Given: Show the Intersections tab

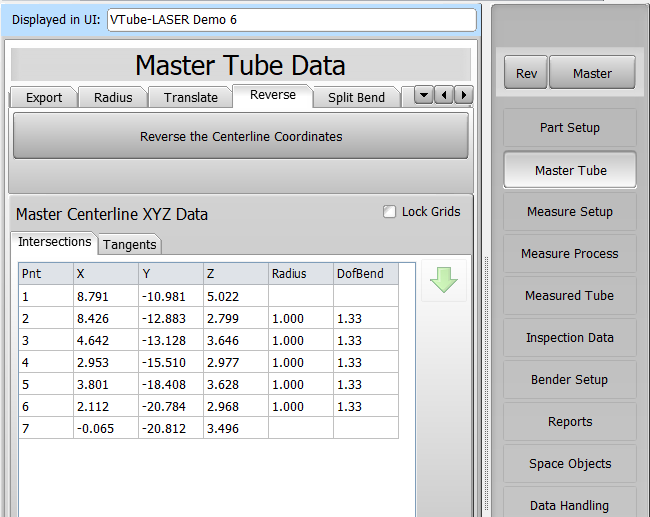Looking at the screenshot, I should tap(54, 242).
